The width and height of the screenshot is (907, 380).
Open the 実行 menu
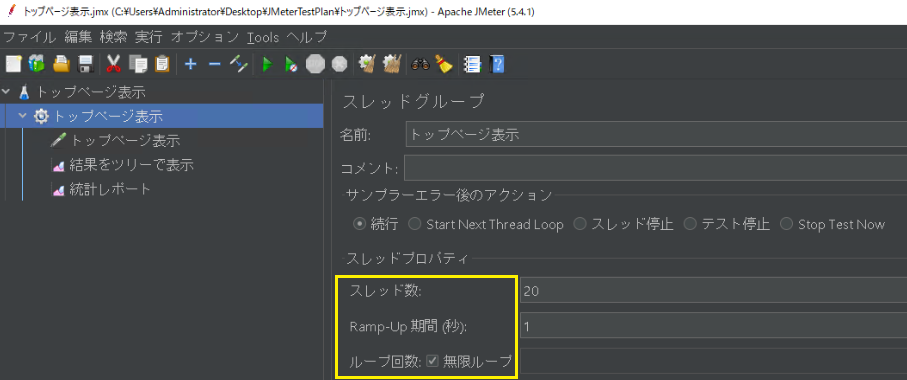click(x=149, y=38)
